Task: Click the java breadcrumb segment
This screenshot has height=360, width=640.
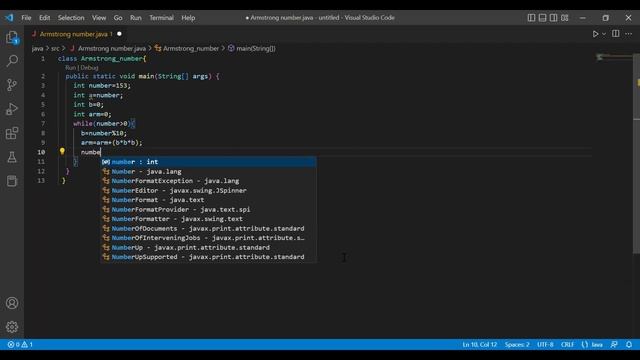Action: tap(37, 49)
